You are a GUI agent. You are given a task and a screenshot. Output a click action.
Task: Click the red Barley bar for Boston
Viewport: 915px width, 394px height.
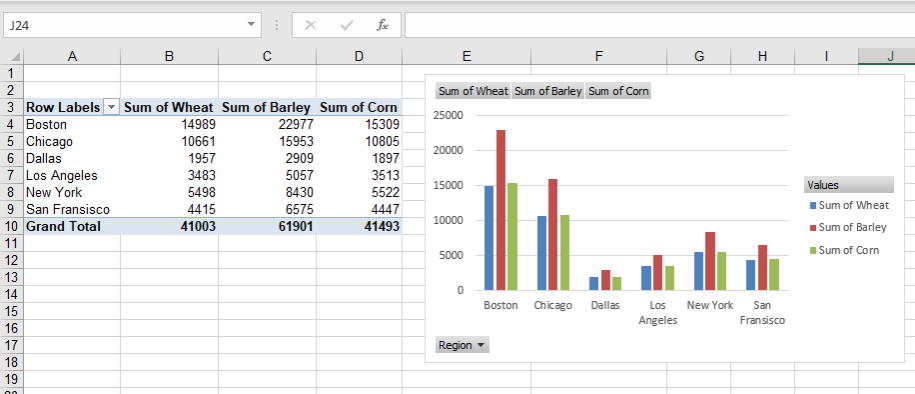point(501,210)
